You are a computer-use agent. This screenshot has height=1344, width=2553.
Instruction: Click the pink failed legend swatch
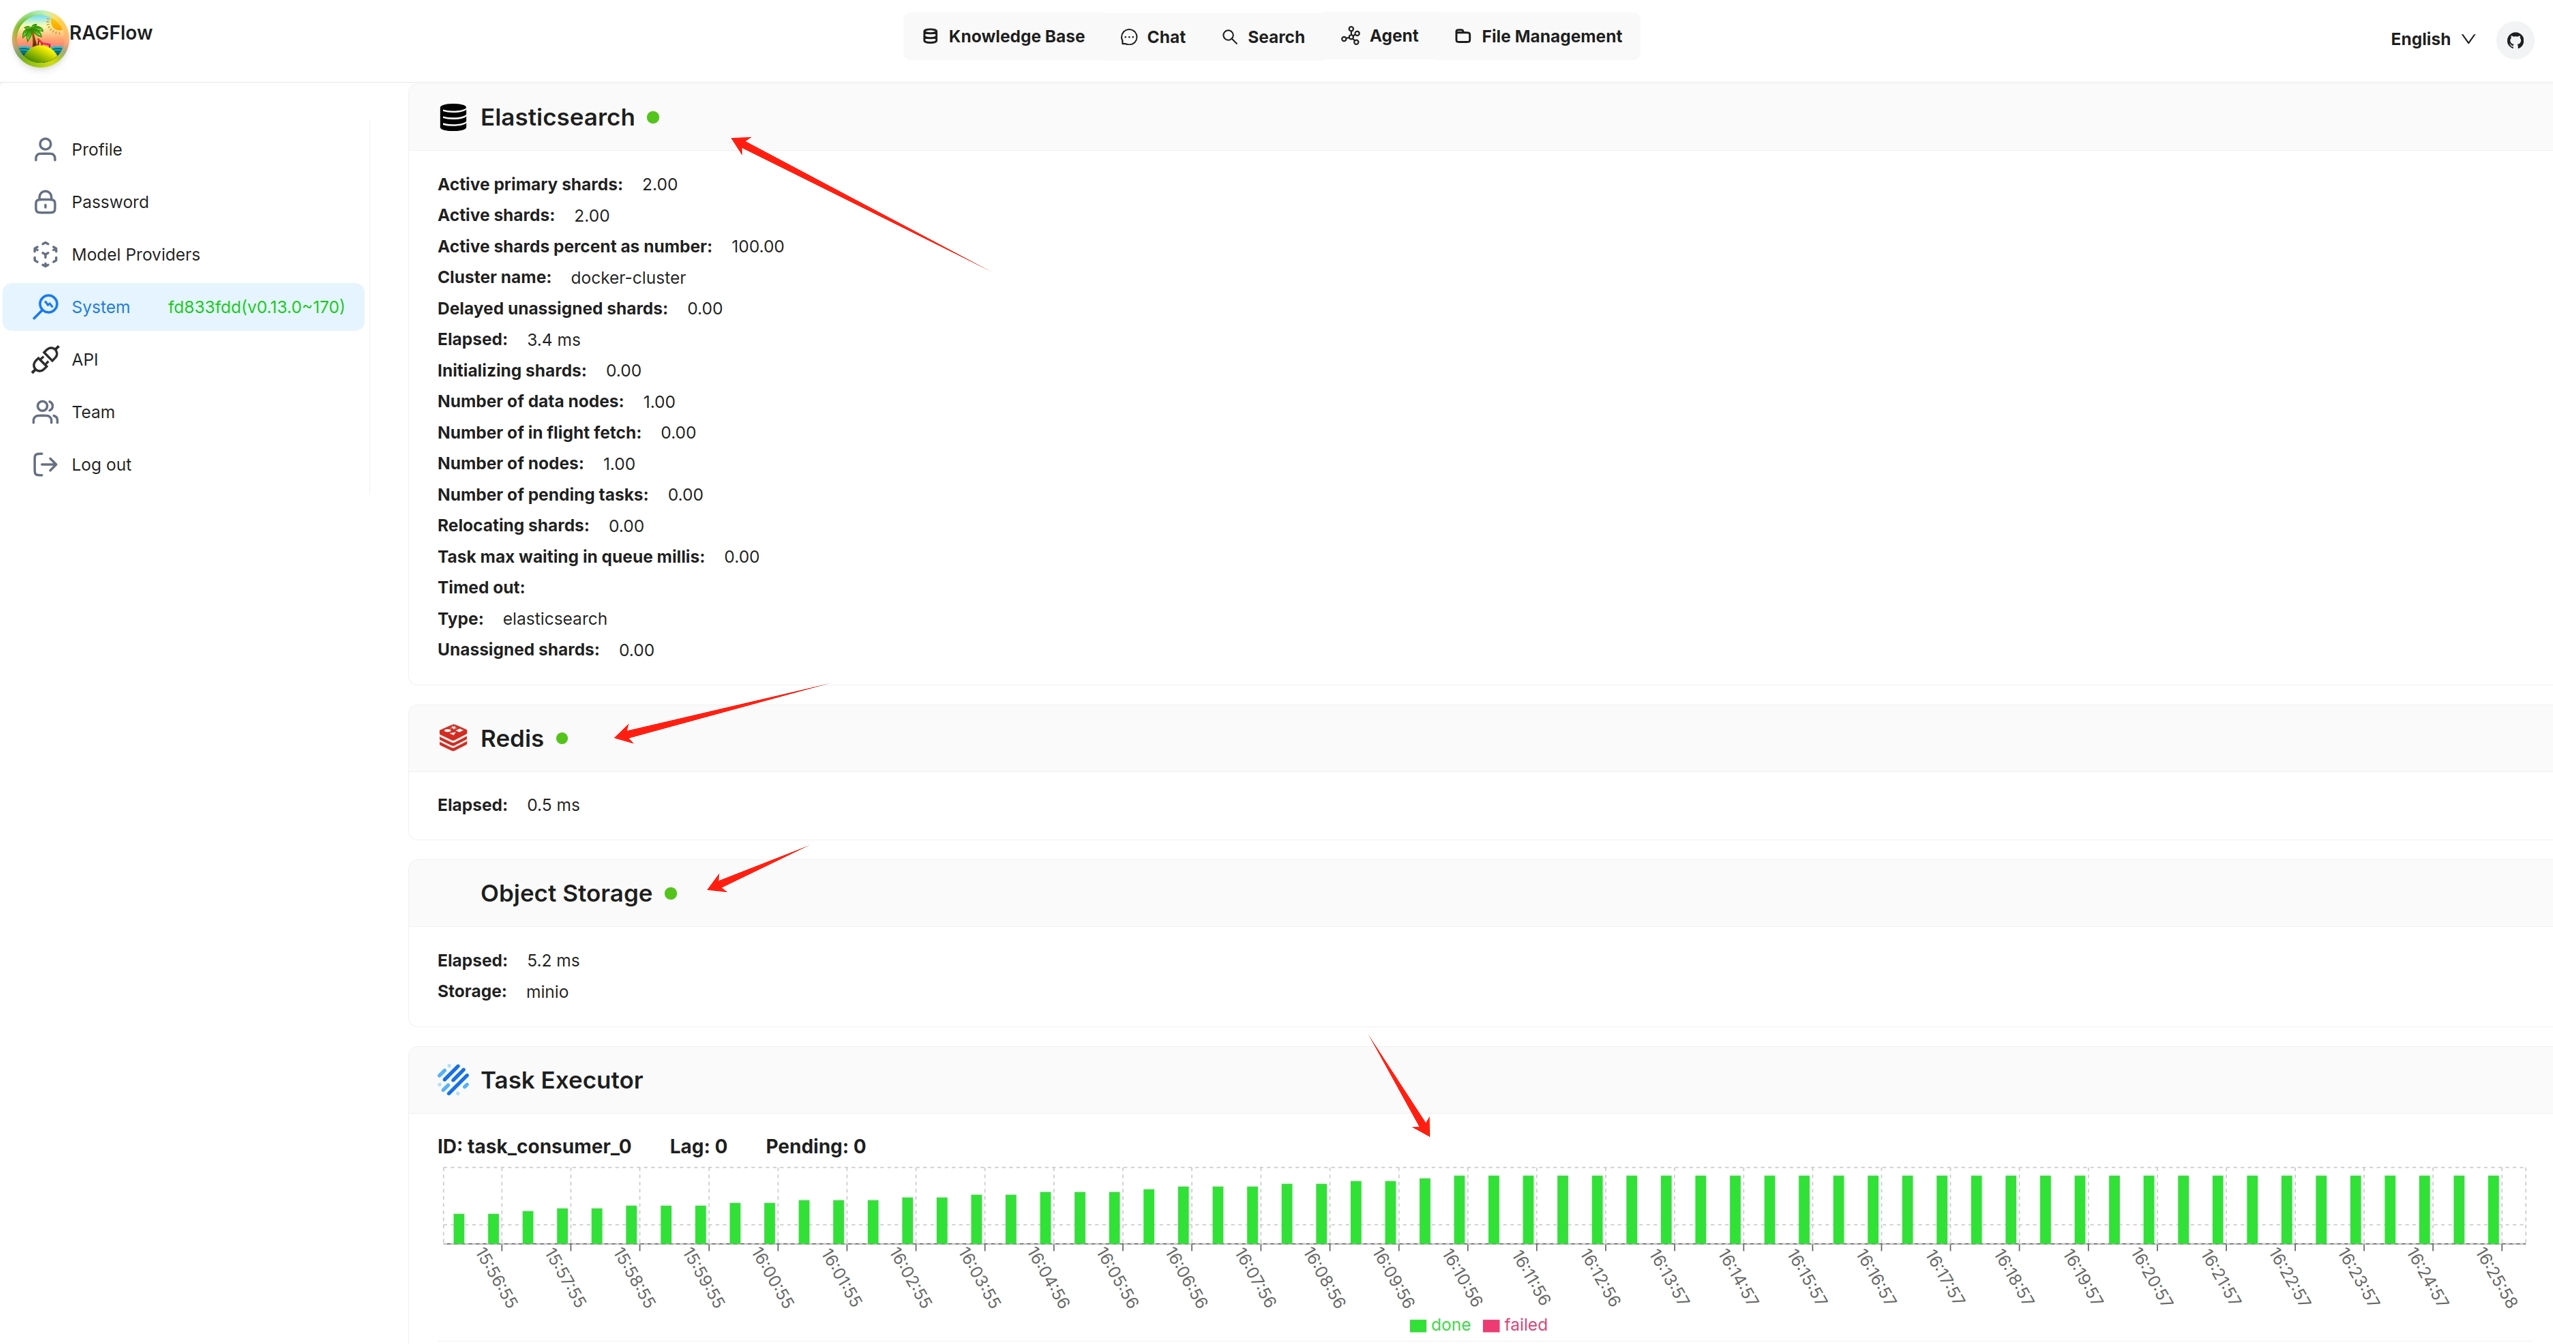1491,1325
